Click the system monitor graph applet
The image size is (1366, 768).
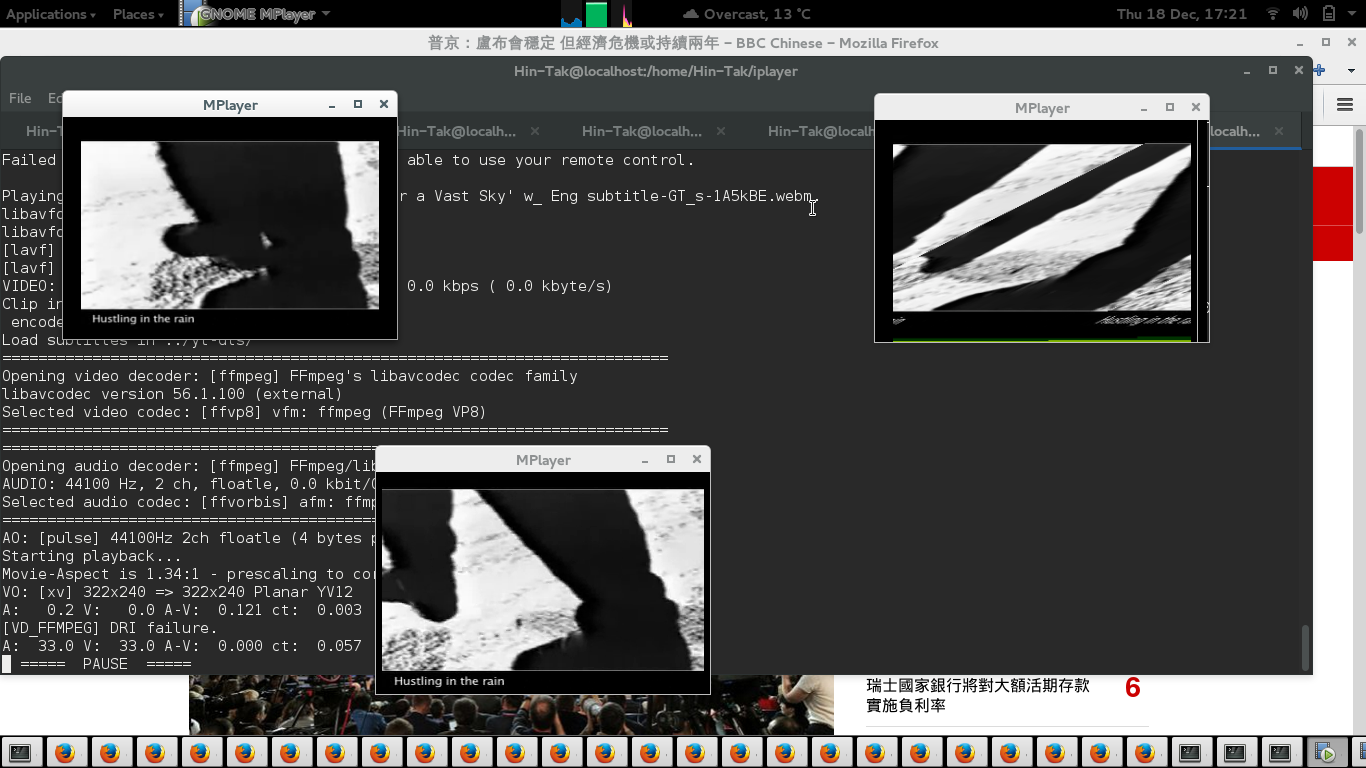click(x=596, y=14)
